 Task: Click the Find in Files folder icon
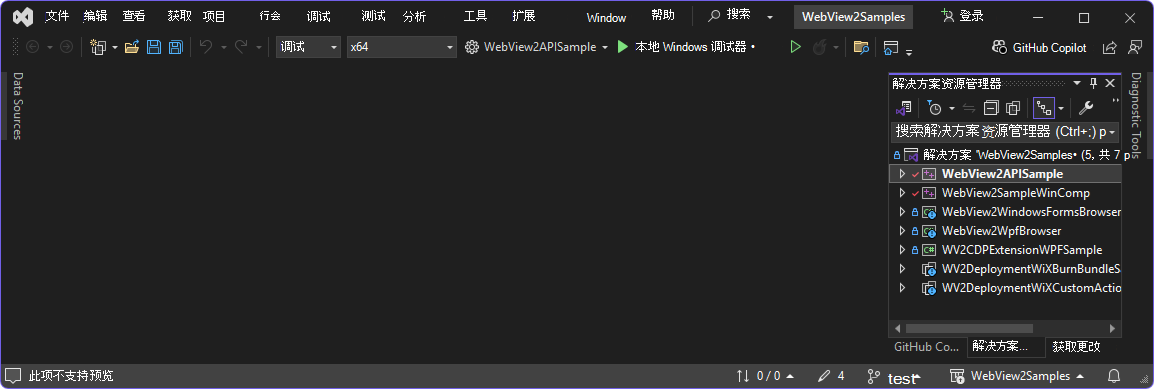[x=860, y=47]
